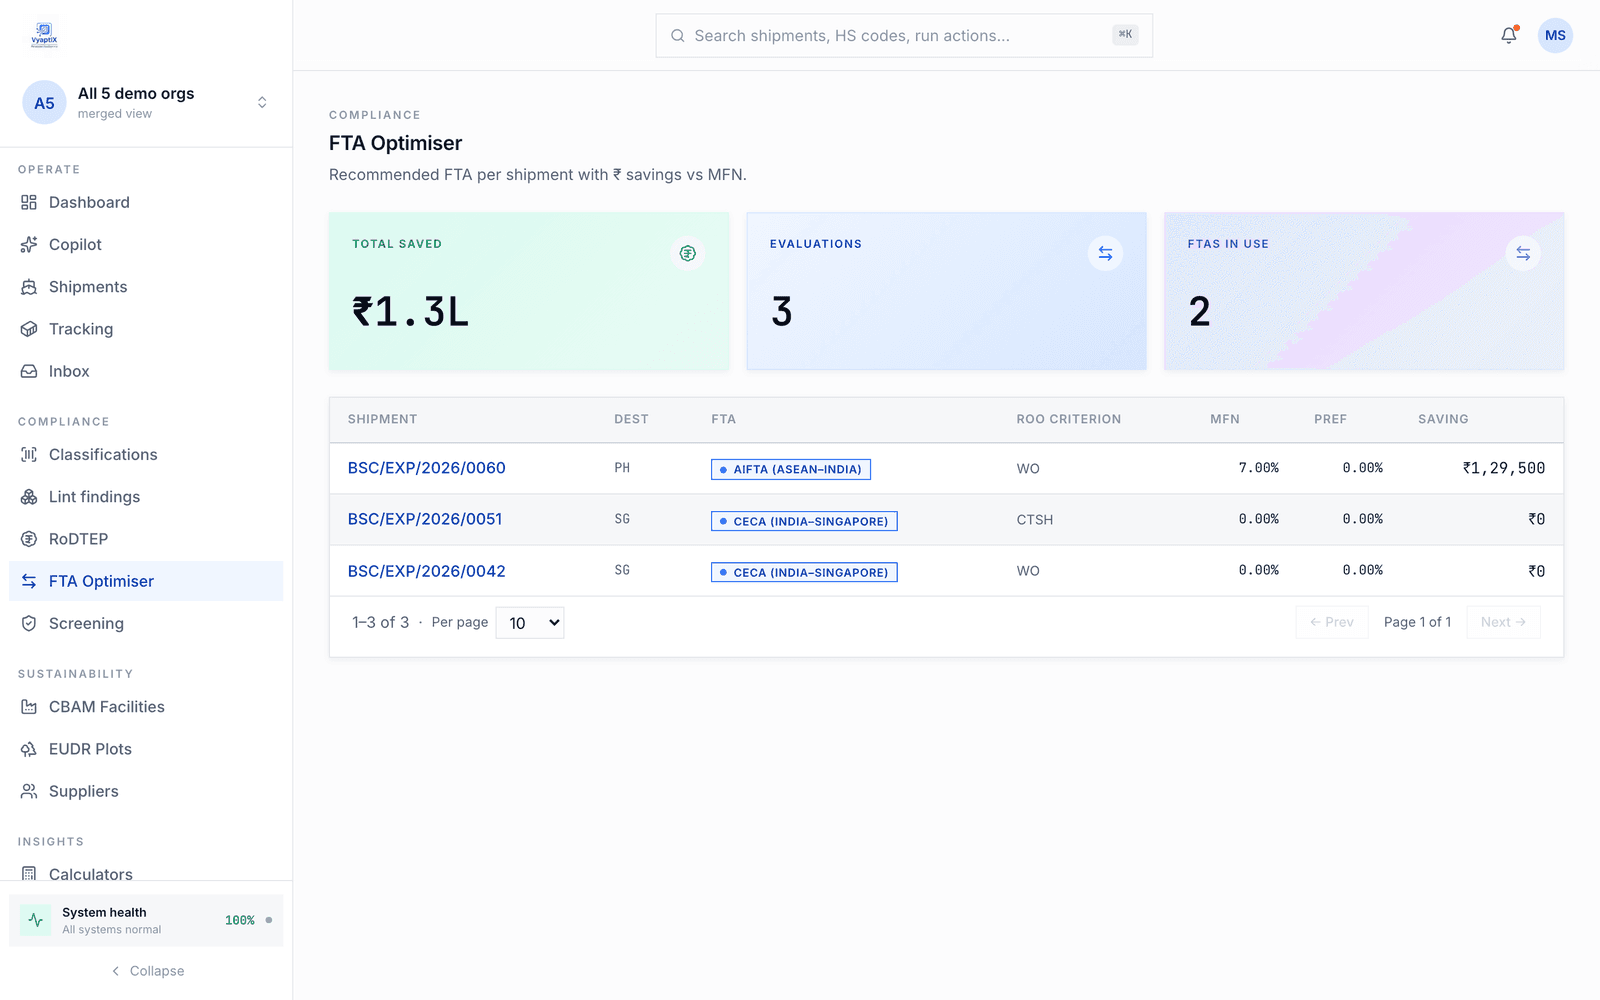Open shipment BSC/EXP/2026/0051
Screen dimensions: 1600x1000
point(425,519)
